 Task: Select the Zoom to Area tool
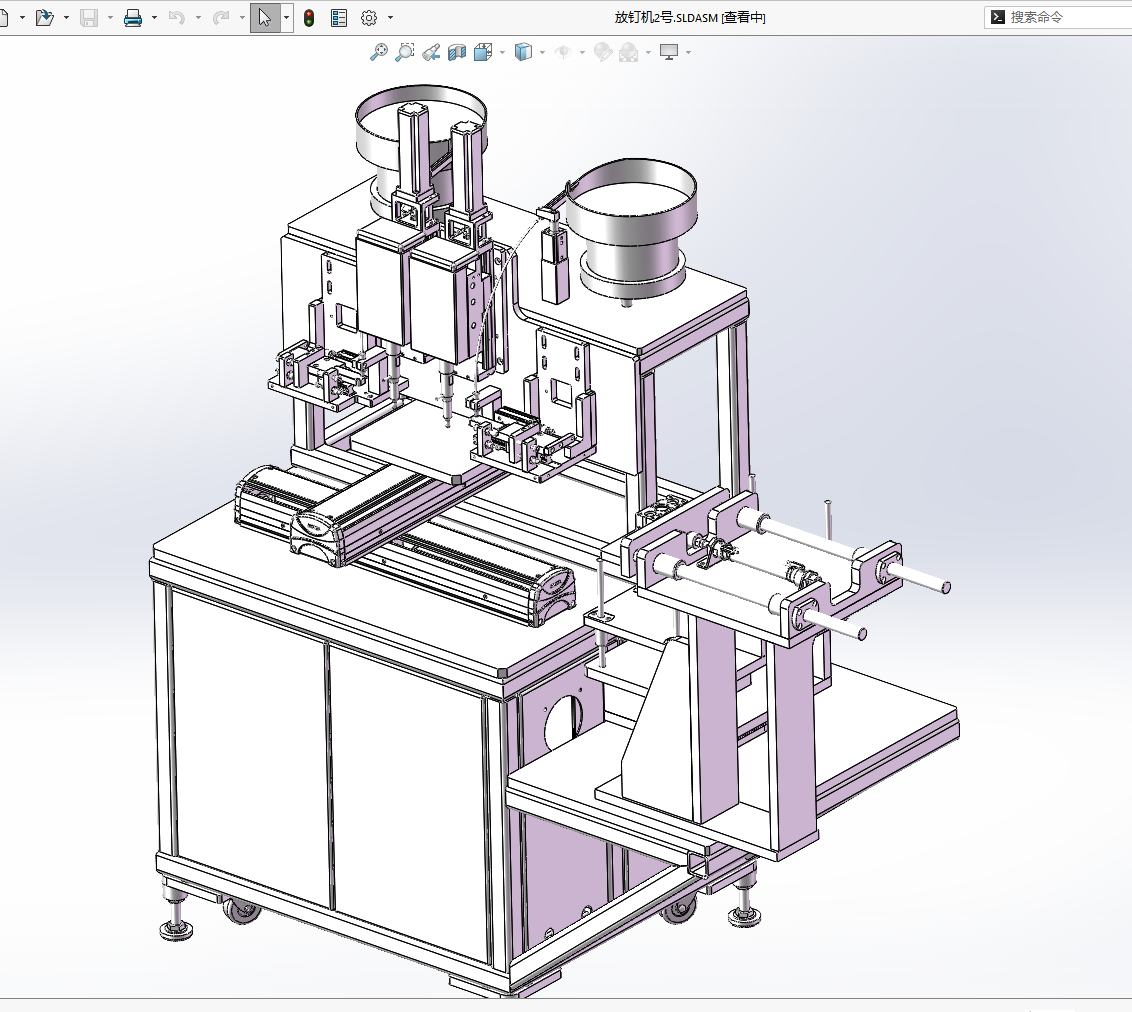click(405, 52)
